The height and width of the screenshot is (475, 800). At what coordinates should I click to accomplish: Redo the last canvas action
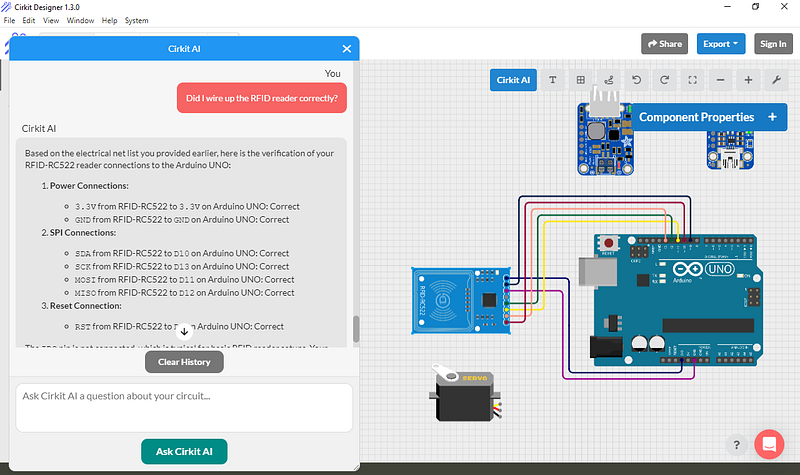click(664, 80)
